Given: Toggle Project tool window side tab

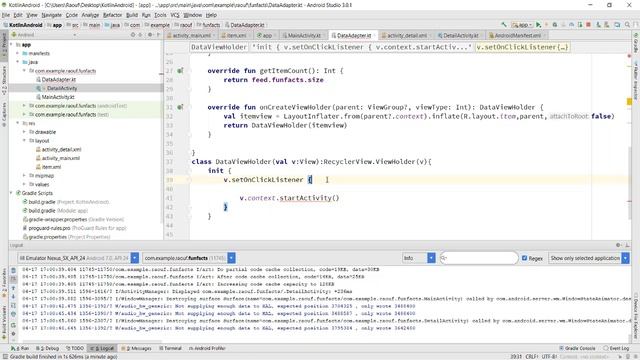Looking at the screenshot, I should pyautogui.click(x=4, y=45).
